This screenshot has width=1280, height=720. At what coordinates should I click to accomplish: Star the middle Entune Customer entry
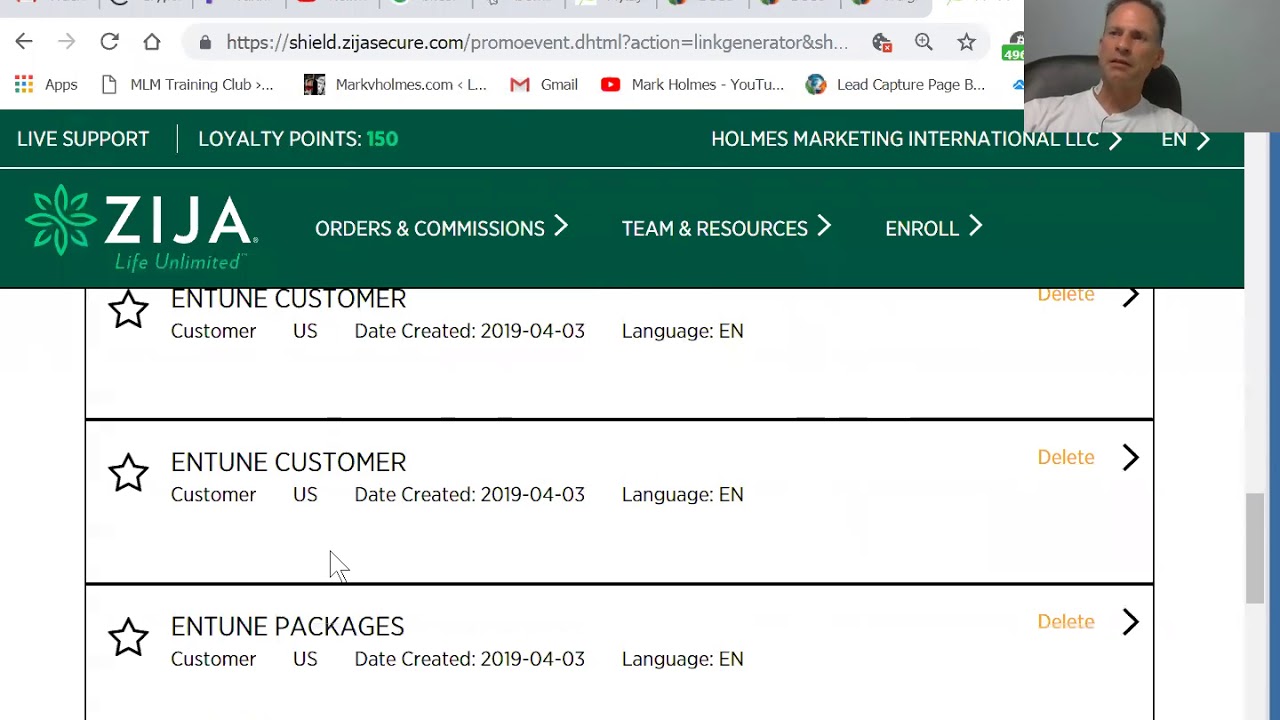coord(128,474)
